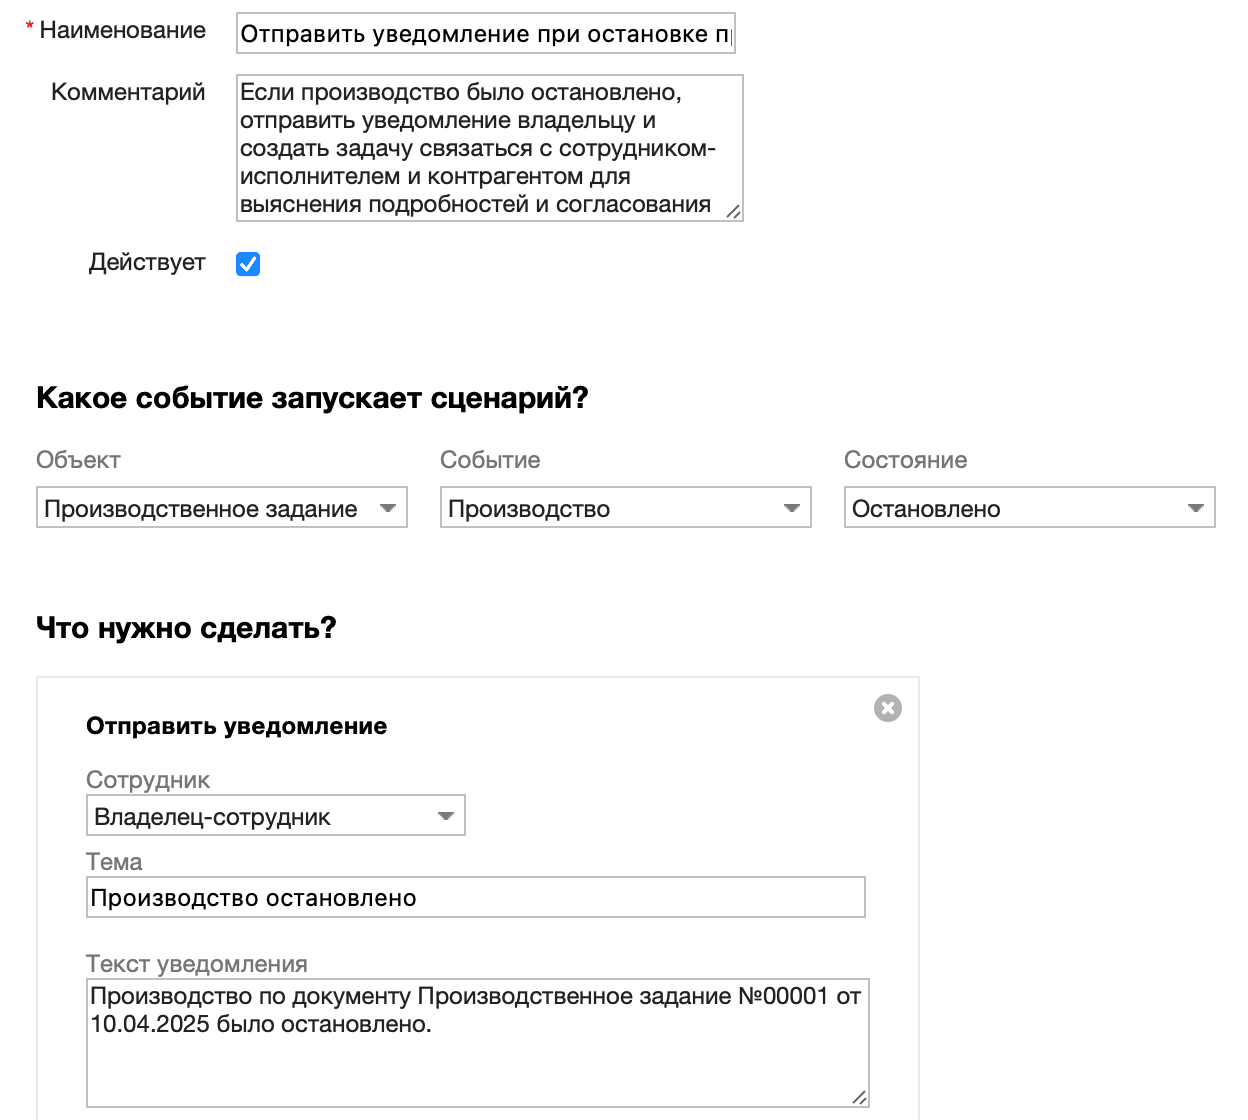Click the dropdown arrow beside «Производственное задание»
The height and width of the screenshot is (1120, 1248).
click(x=390, y=508)
